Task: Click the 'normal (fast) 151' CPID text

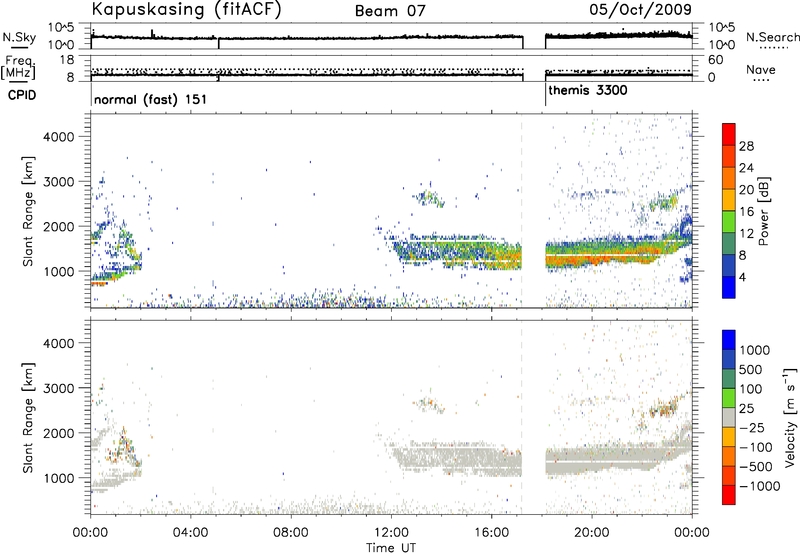Action: (x=151, y=99)
